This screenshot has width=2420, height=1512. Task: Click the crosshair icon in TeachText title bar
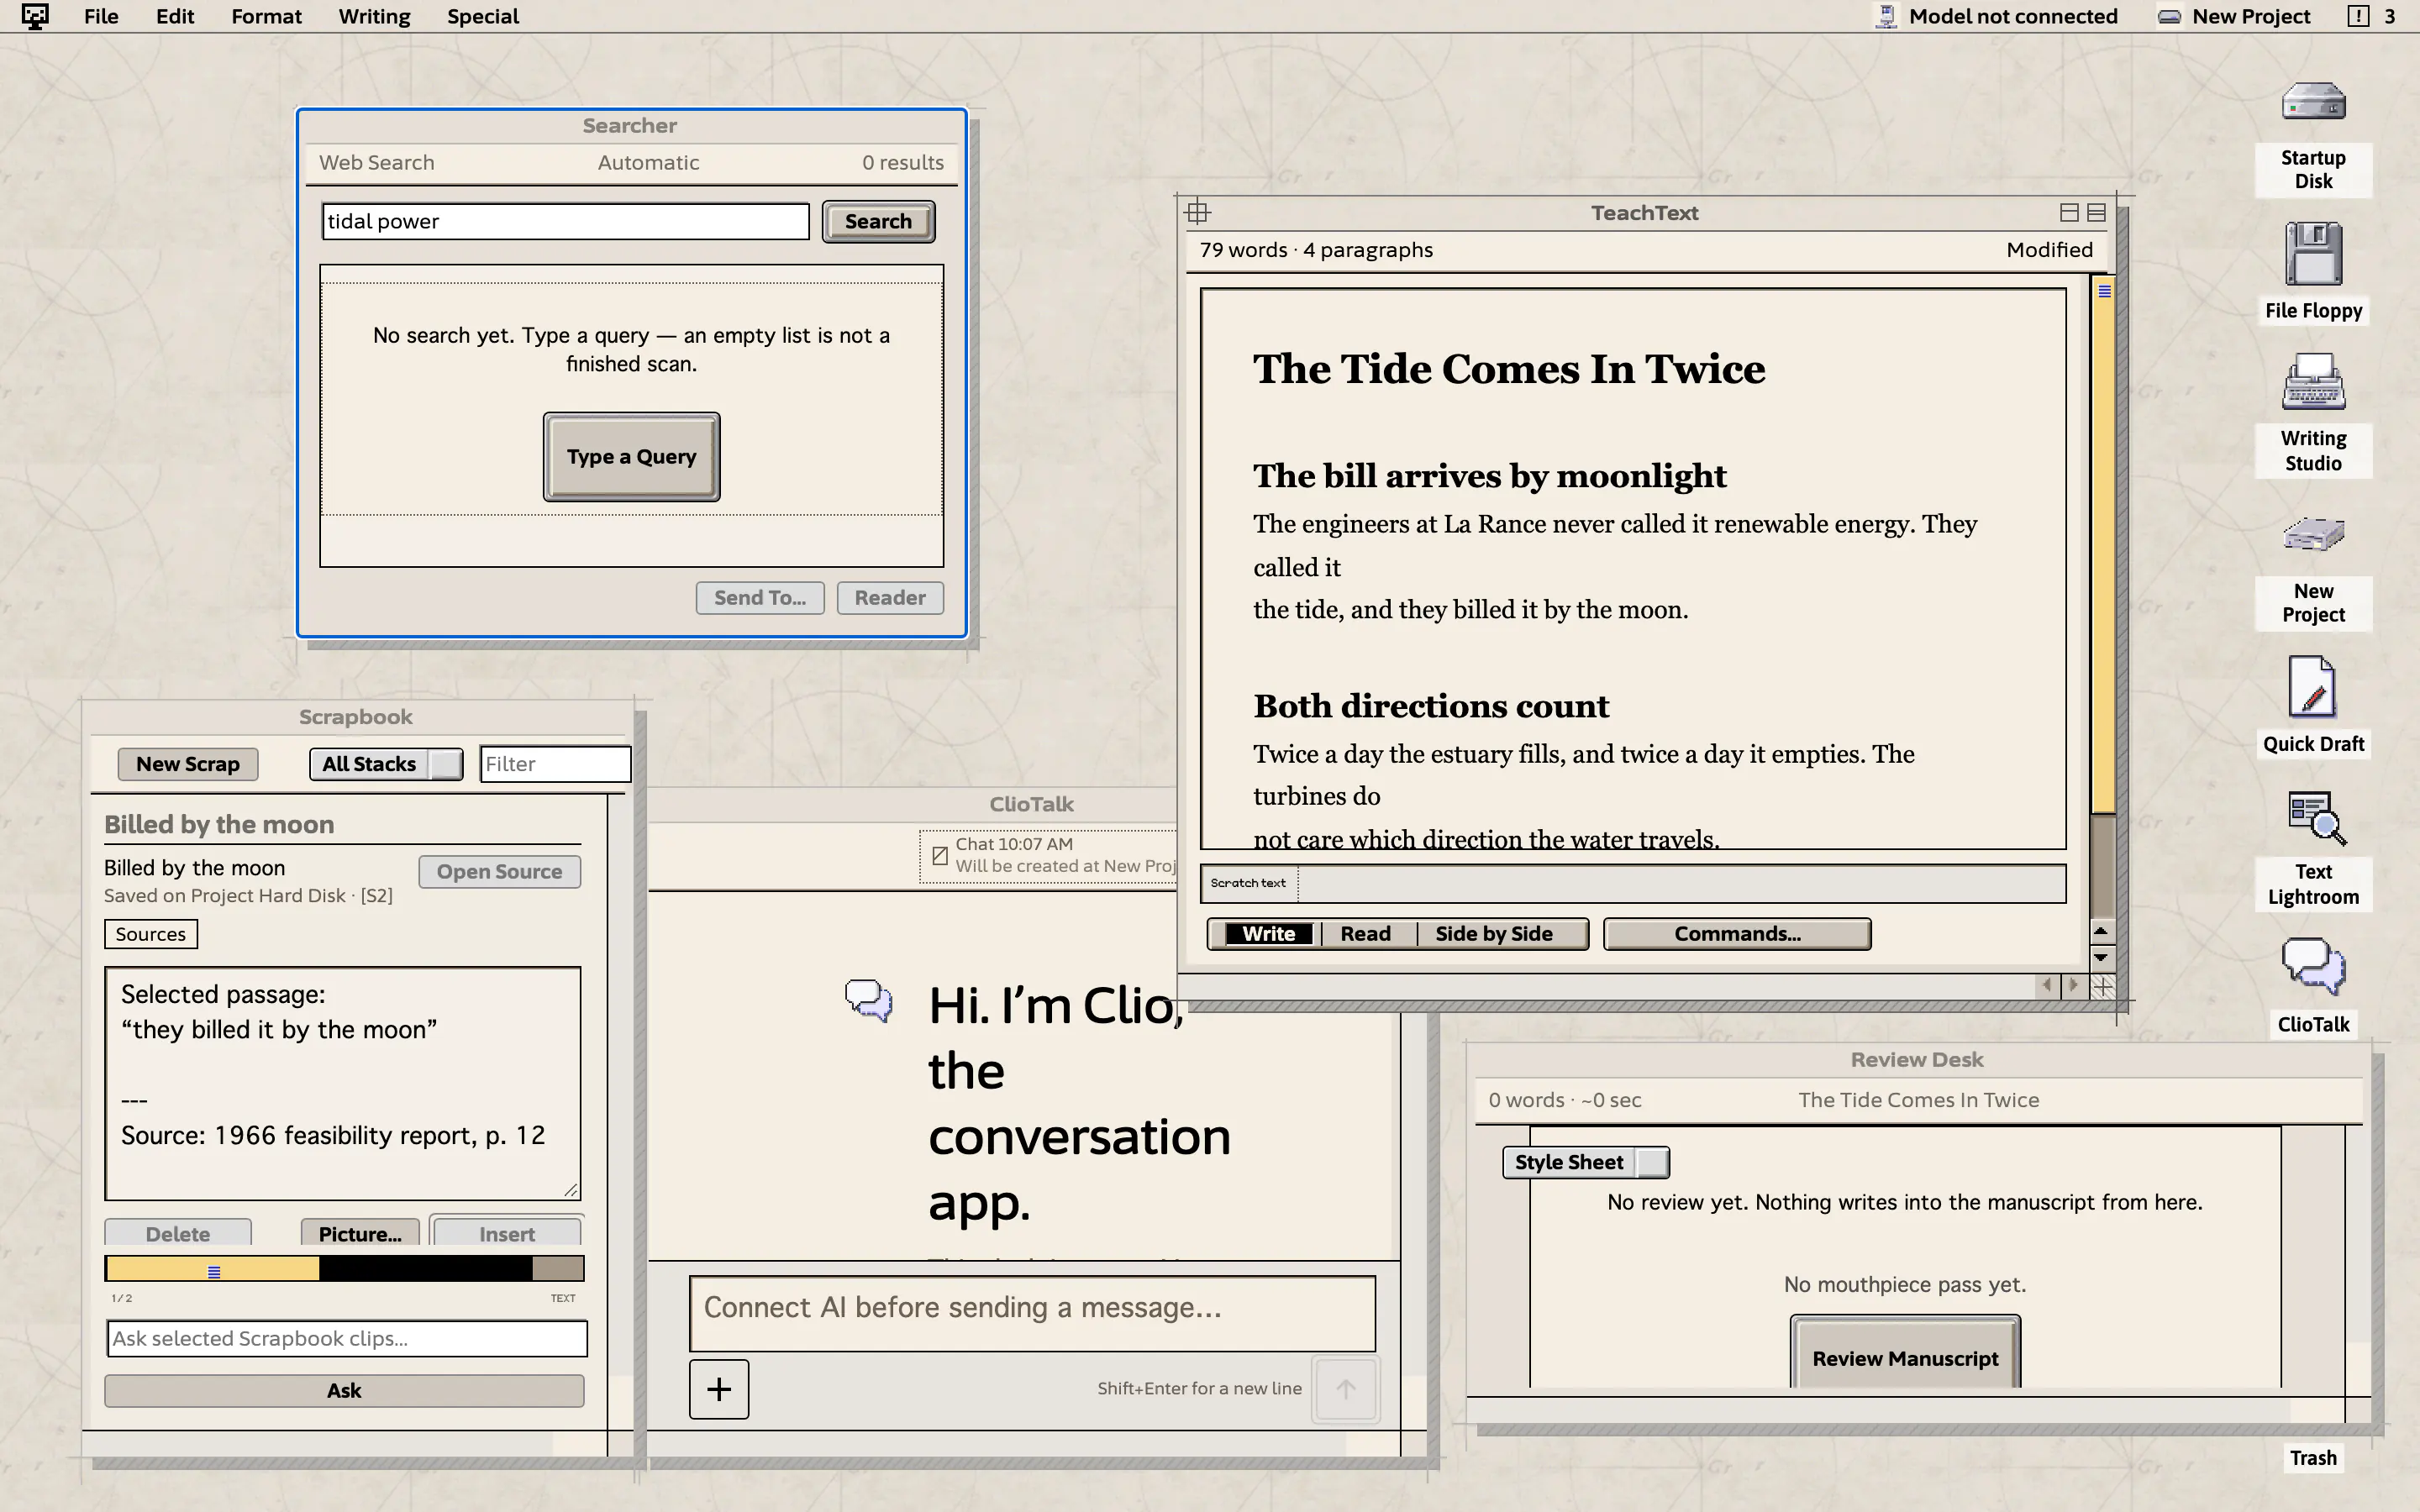[1197, 212]
